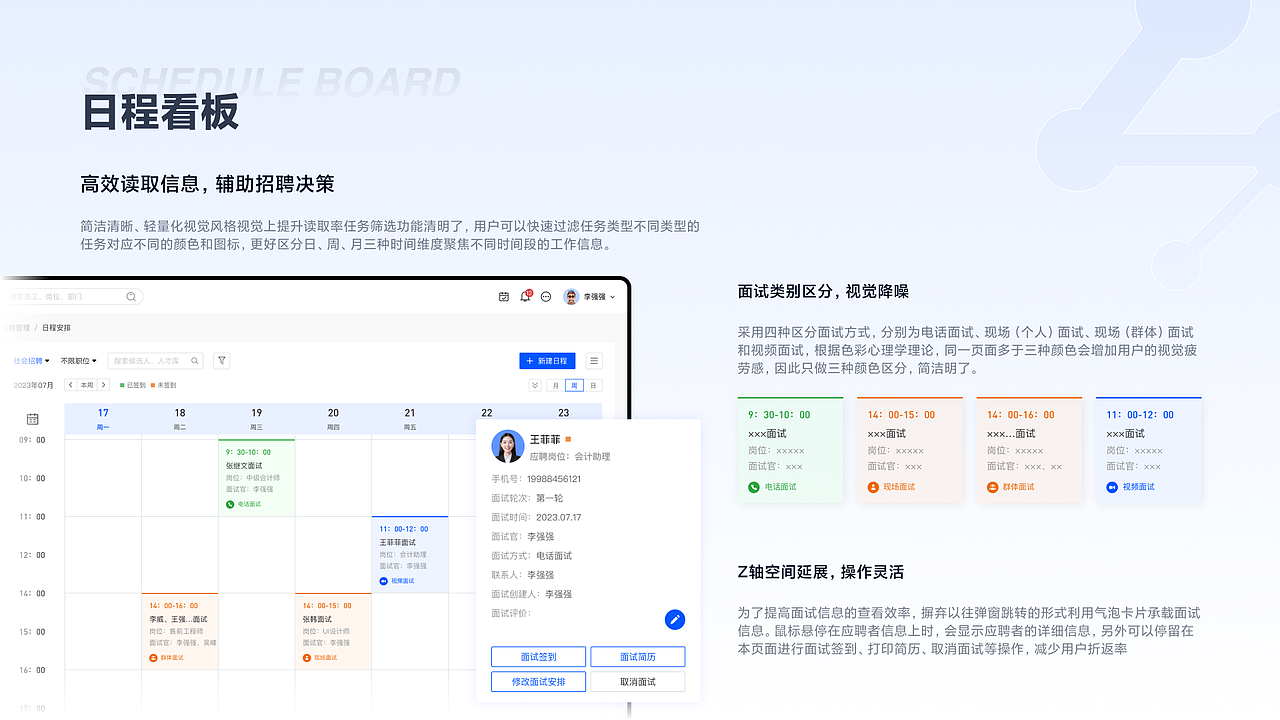Click the 修改面试安排 button

click(538, 682)
